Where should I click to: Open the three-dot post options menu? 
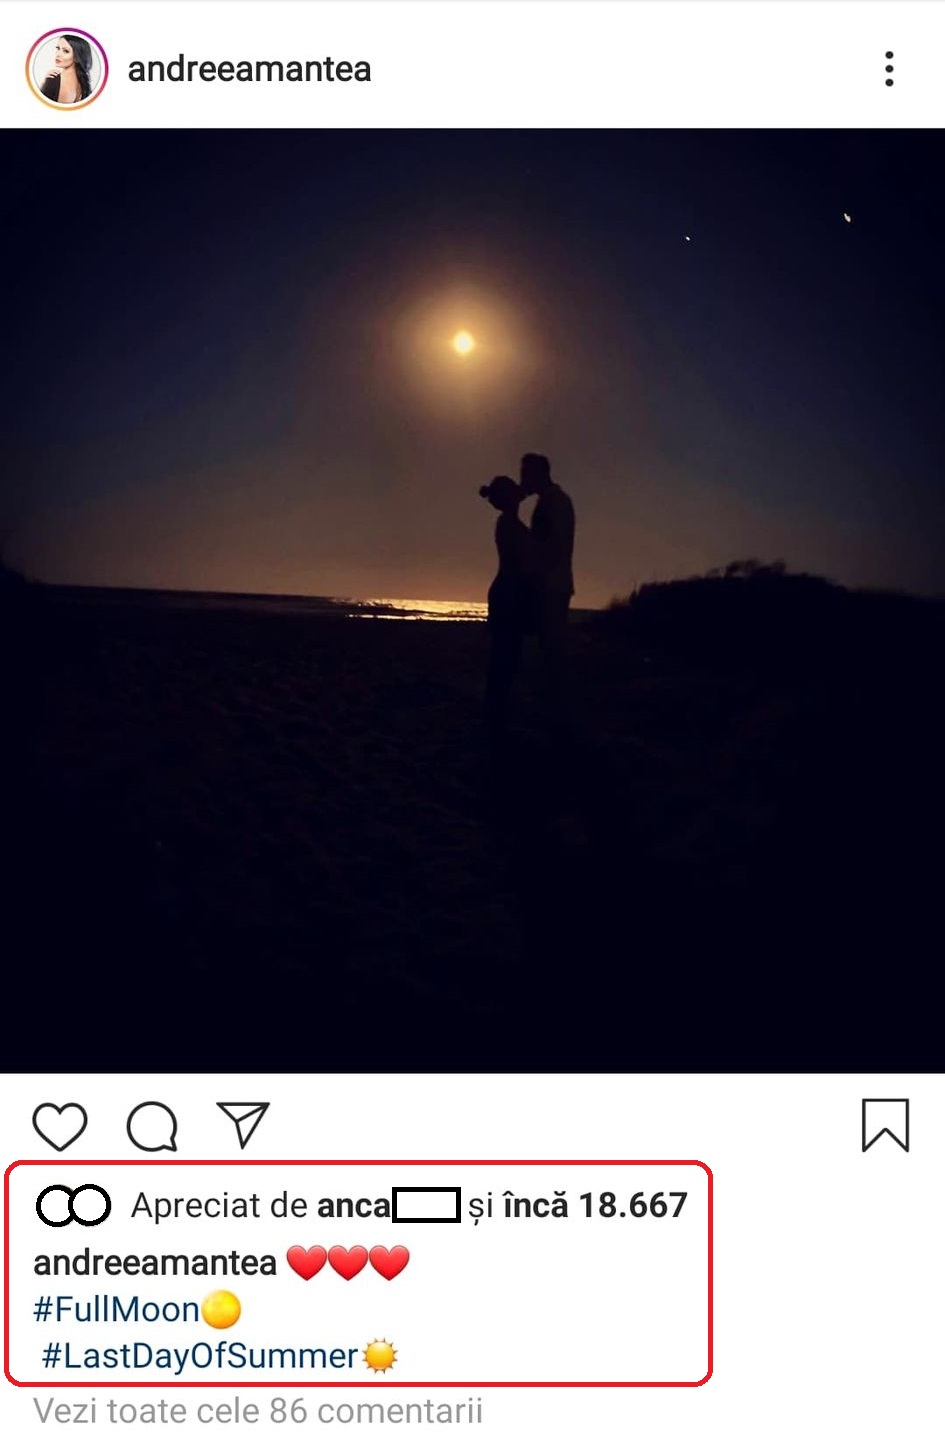[x=889, y=69]
